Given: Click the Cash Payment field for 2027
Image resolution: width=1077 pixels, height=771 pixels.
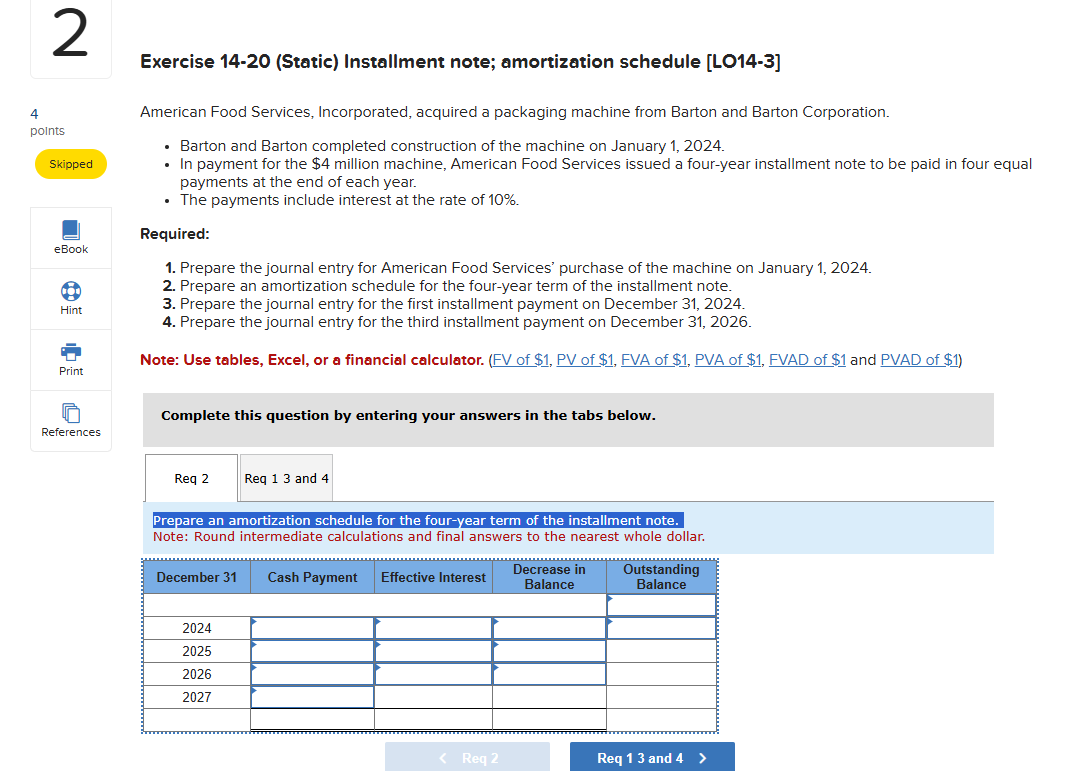Looking at the screenshot, I should [312, 697].
